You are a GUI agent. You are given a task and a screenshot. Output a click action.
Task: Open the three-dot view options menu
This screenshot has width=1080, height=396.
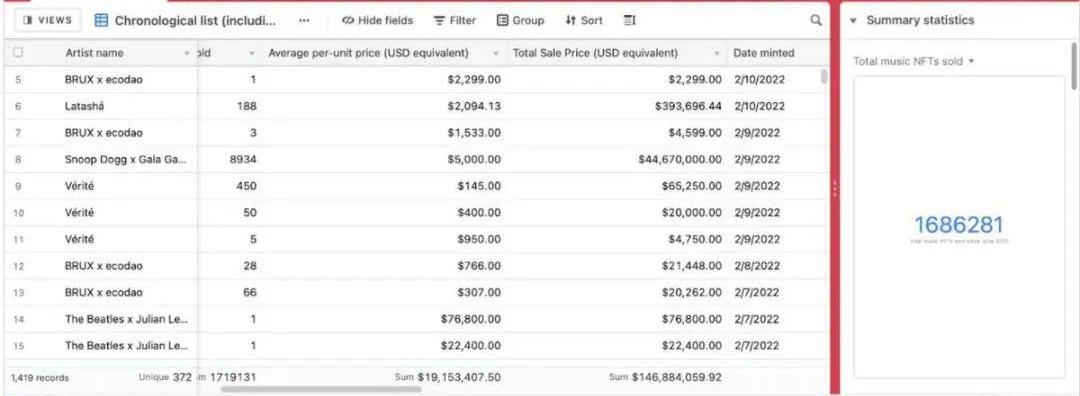(304, 21)
